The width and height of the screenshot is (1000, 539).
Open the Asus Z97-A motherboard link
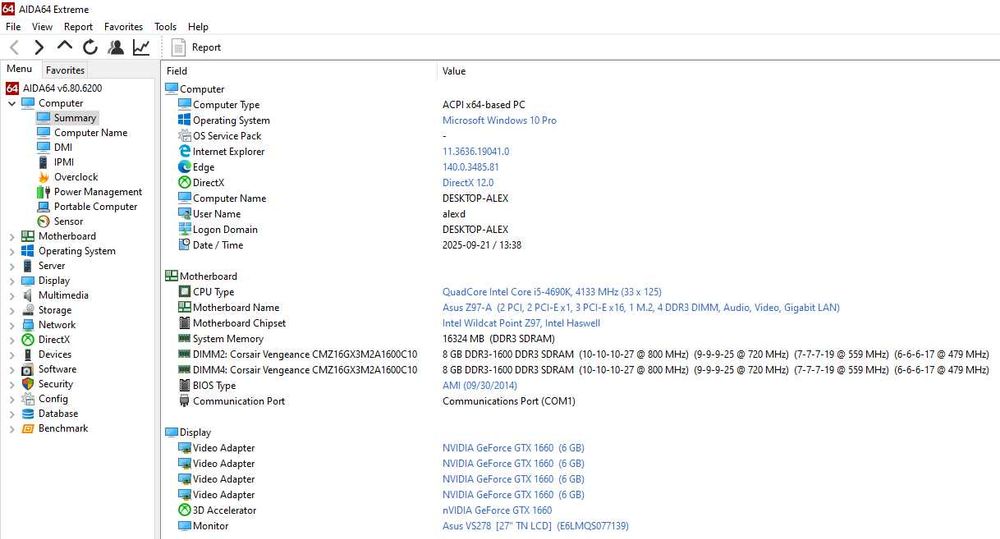641,307
